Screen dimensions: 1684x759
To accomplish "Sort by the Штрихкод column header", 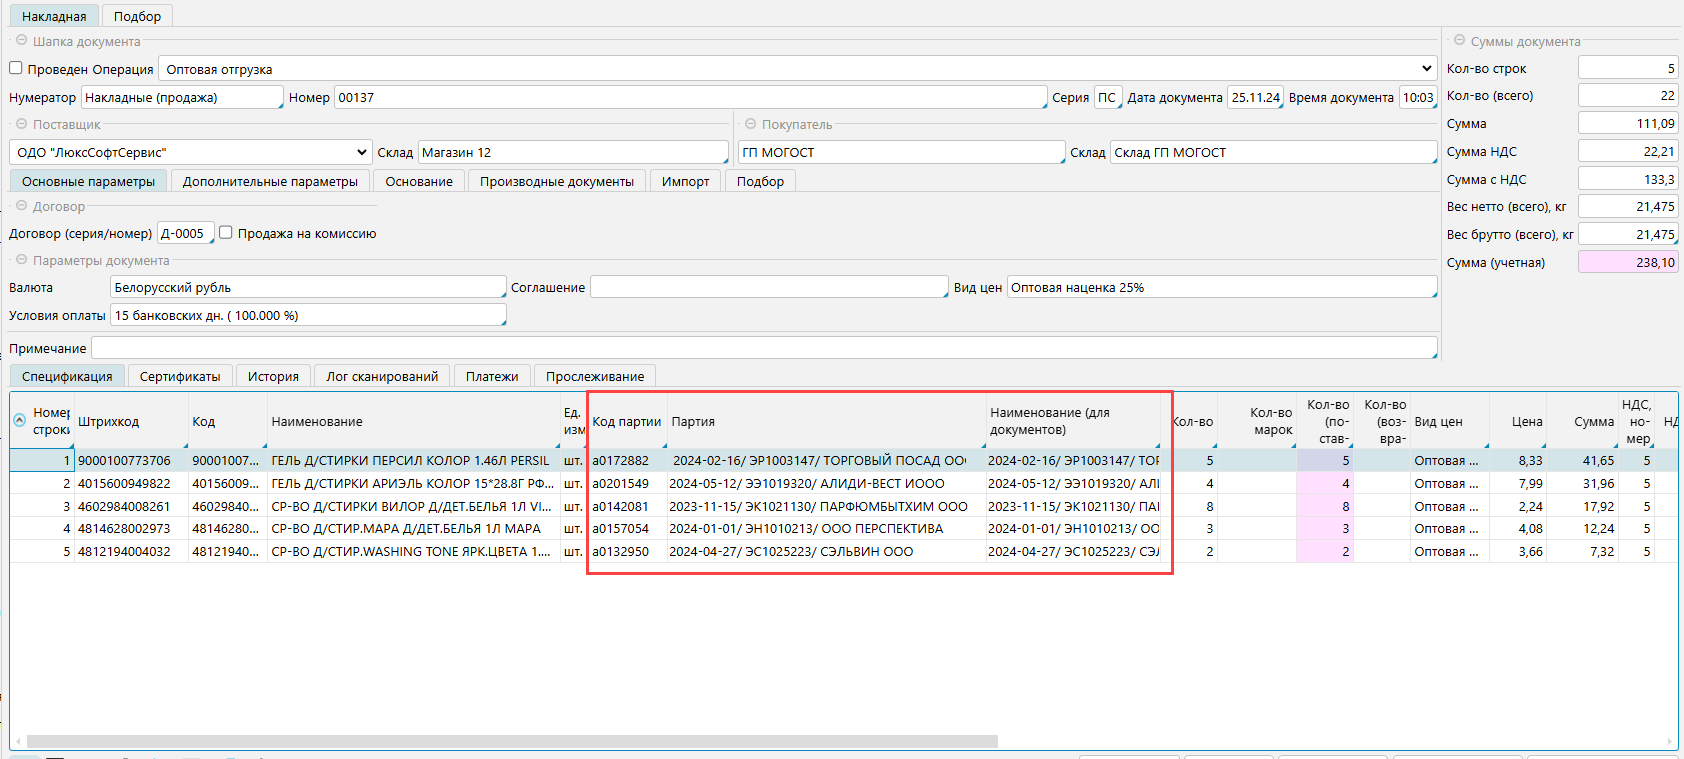I will [108, 422].
